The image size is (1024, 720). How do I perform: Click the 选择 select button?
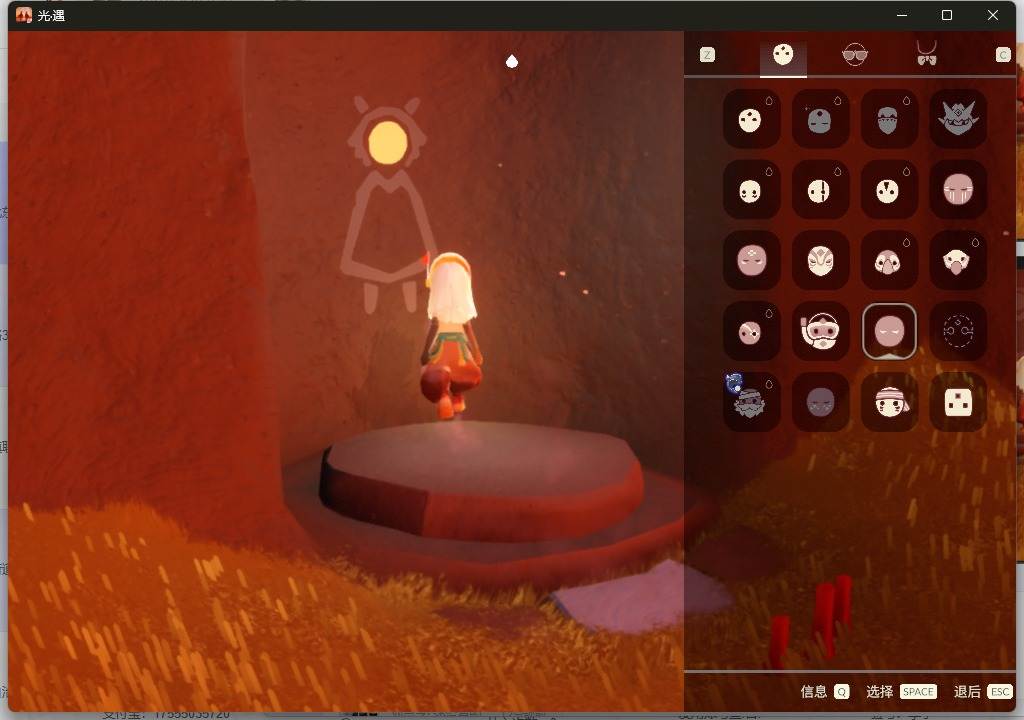901,691
